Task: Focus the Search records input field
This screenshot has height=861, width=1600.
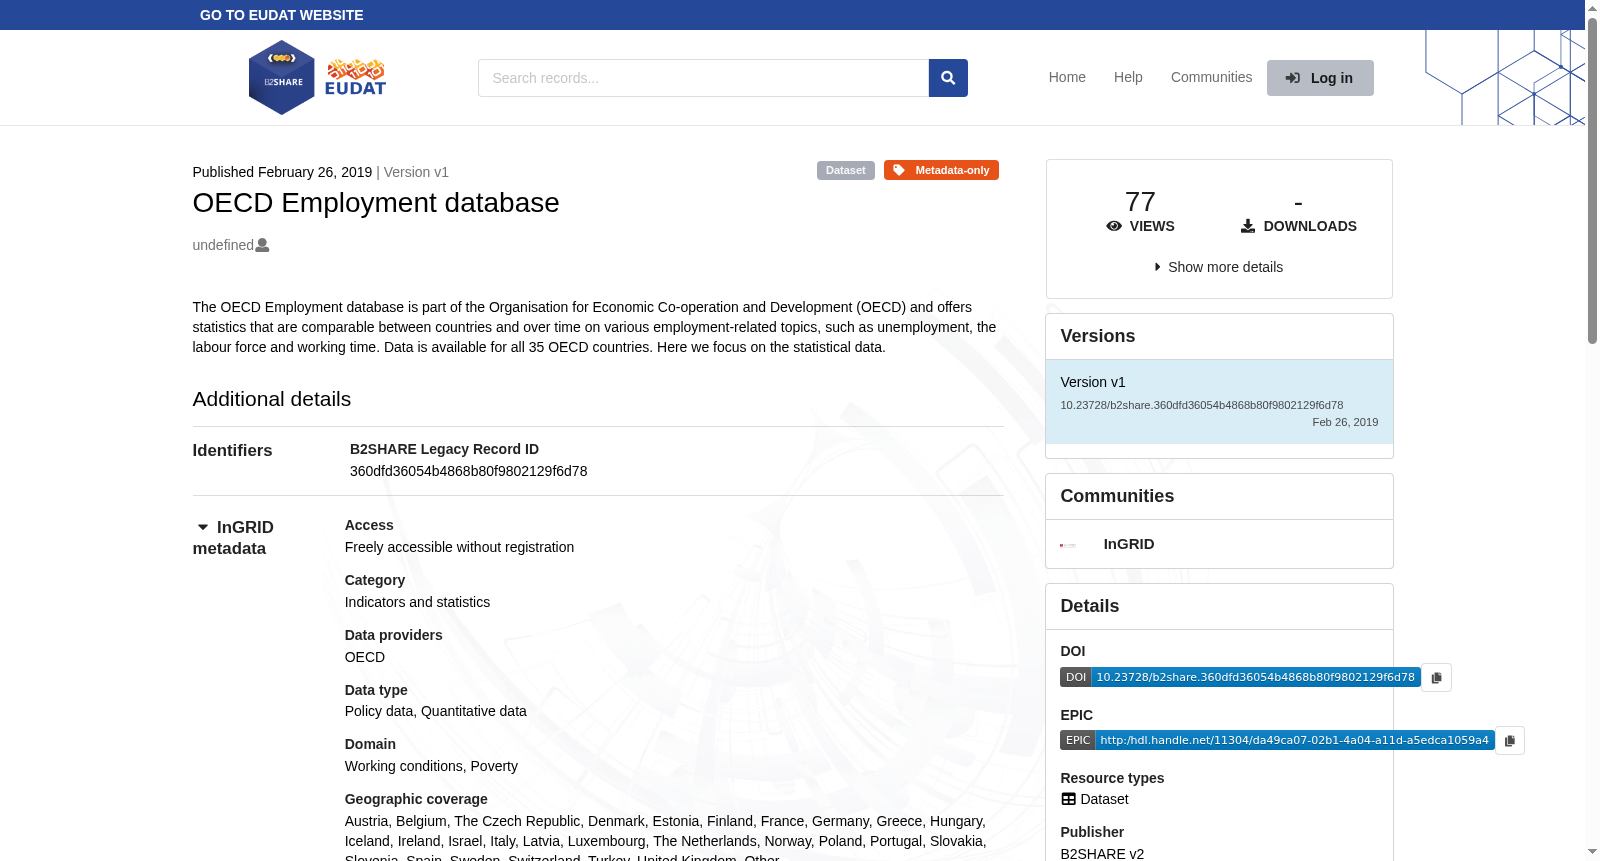Action: pos(703,78)
